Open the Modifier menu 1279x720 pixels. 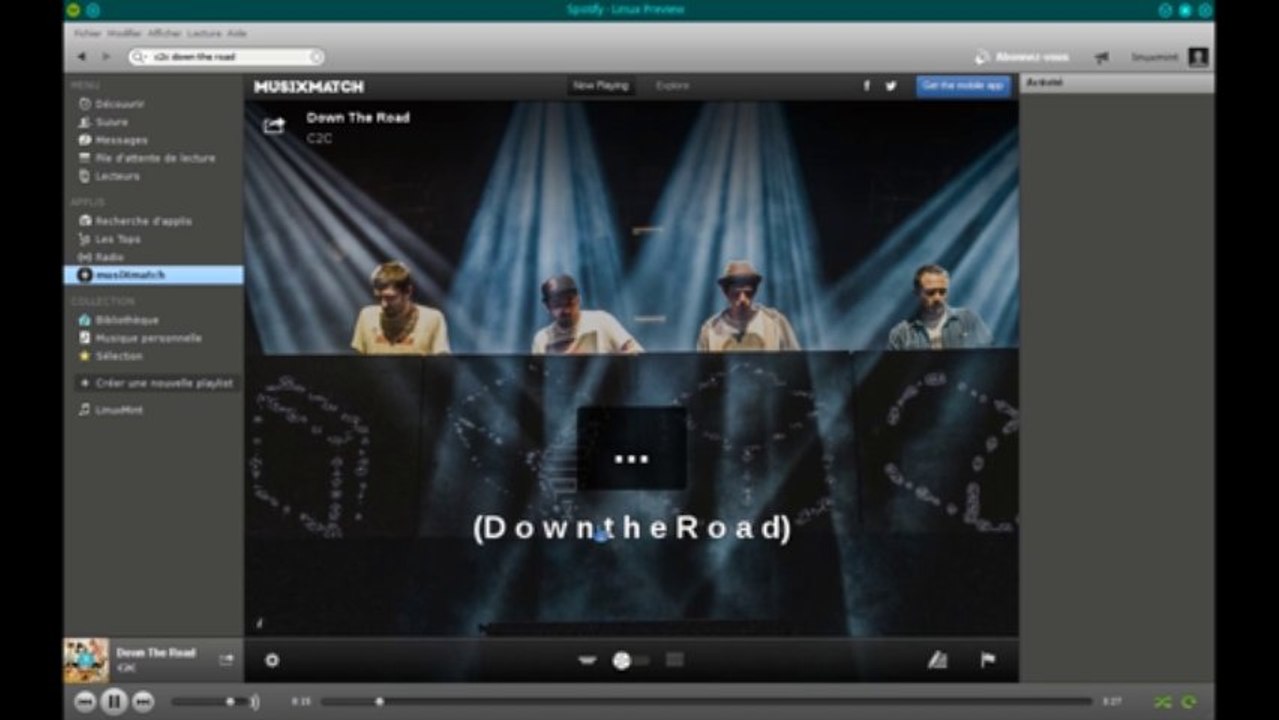point(125,33)
